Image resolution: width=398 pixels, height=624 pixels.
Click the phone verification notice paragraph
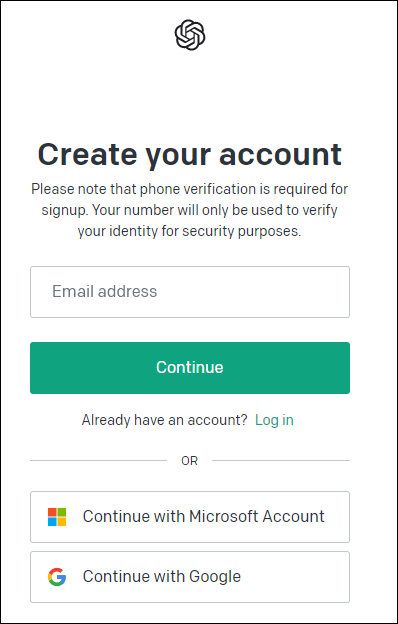point(190,210)
